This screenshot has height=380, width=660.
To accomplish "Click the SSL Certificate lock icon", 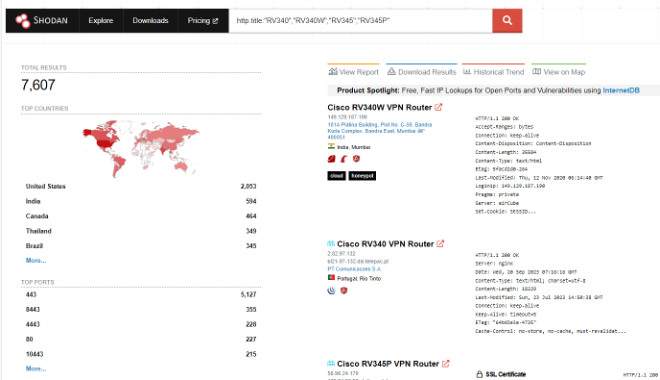I will [479, 374].
